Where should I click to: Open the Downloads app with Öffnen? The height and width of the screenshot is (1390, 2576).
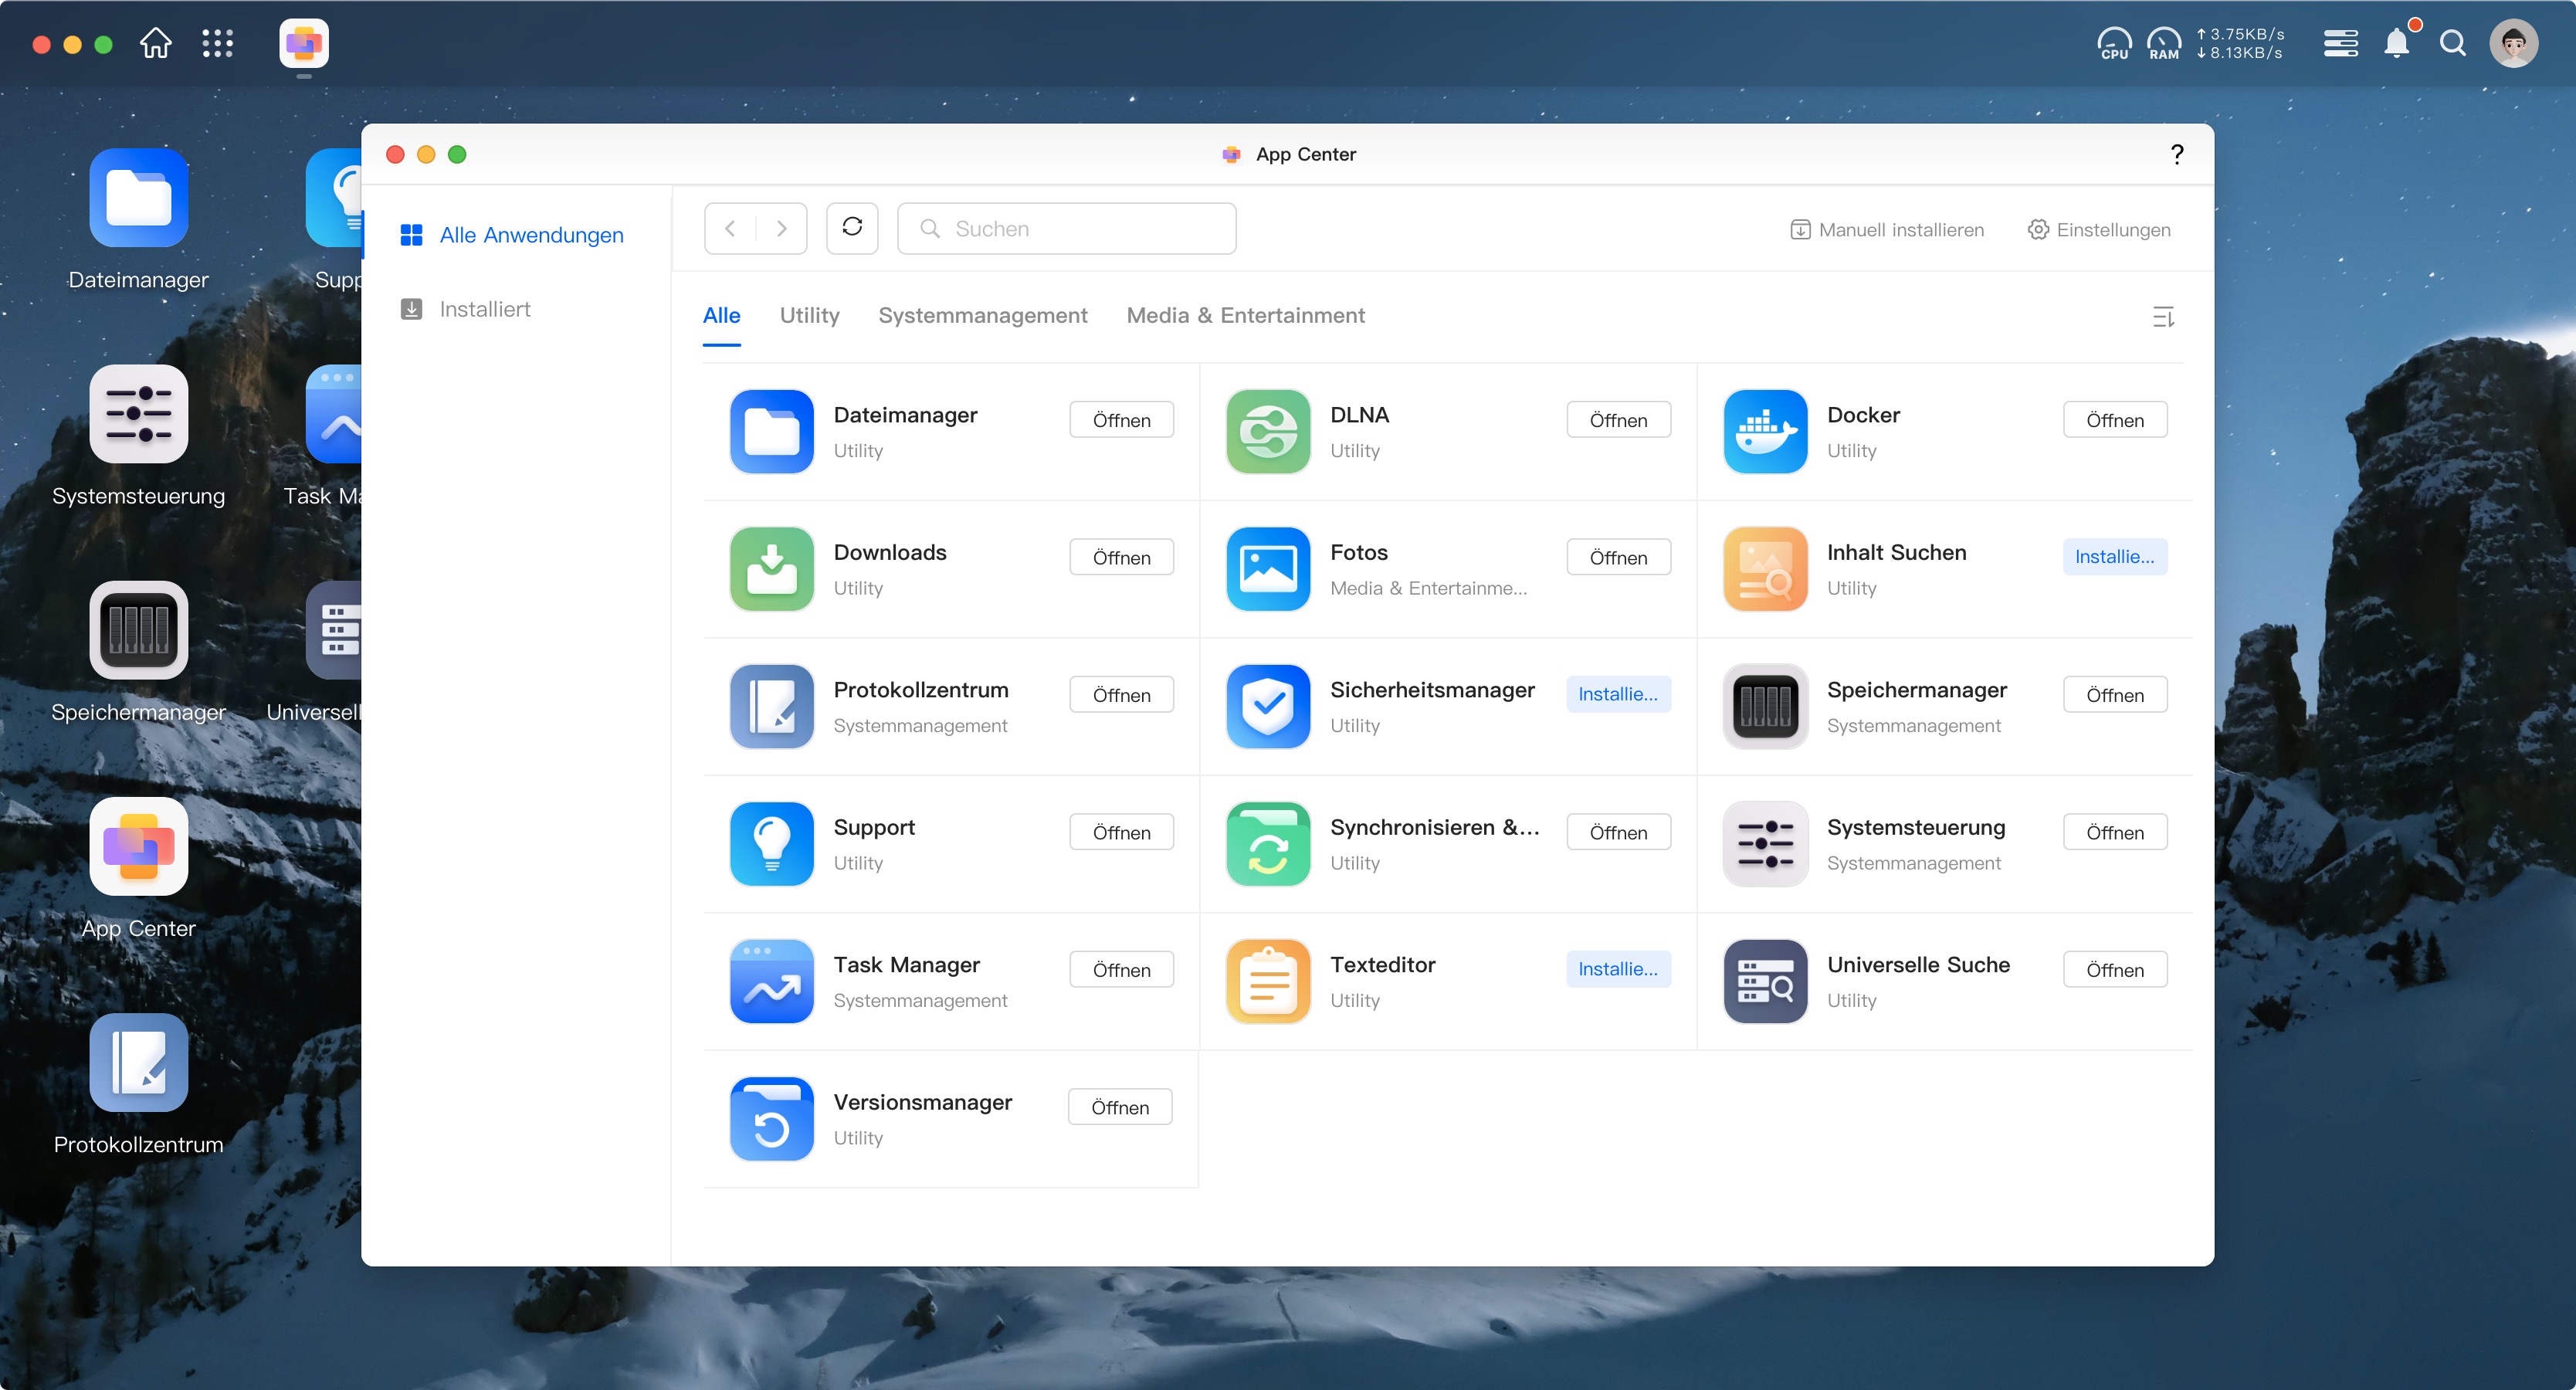click(x=1121, y=557)
